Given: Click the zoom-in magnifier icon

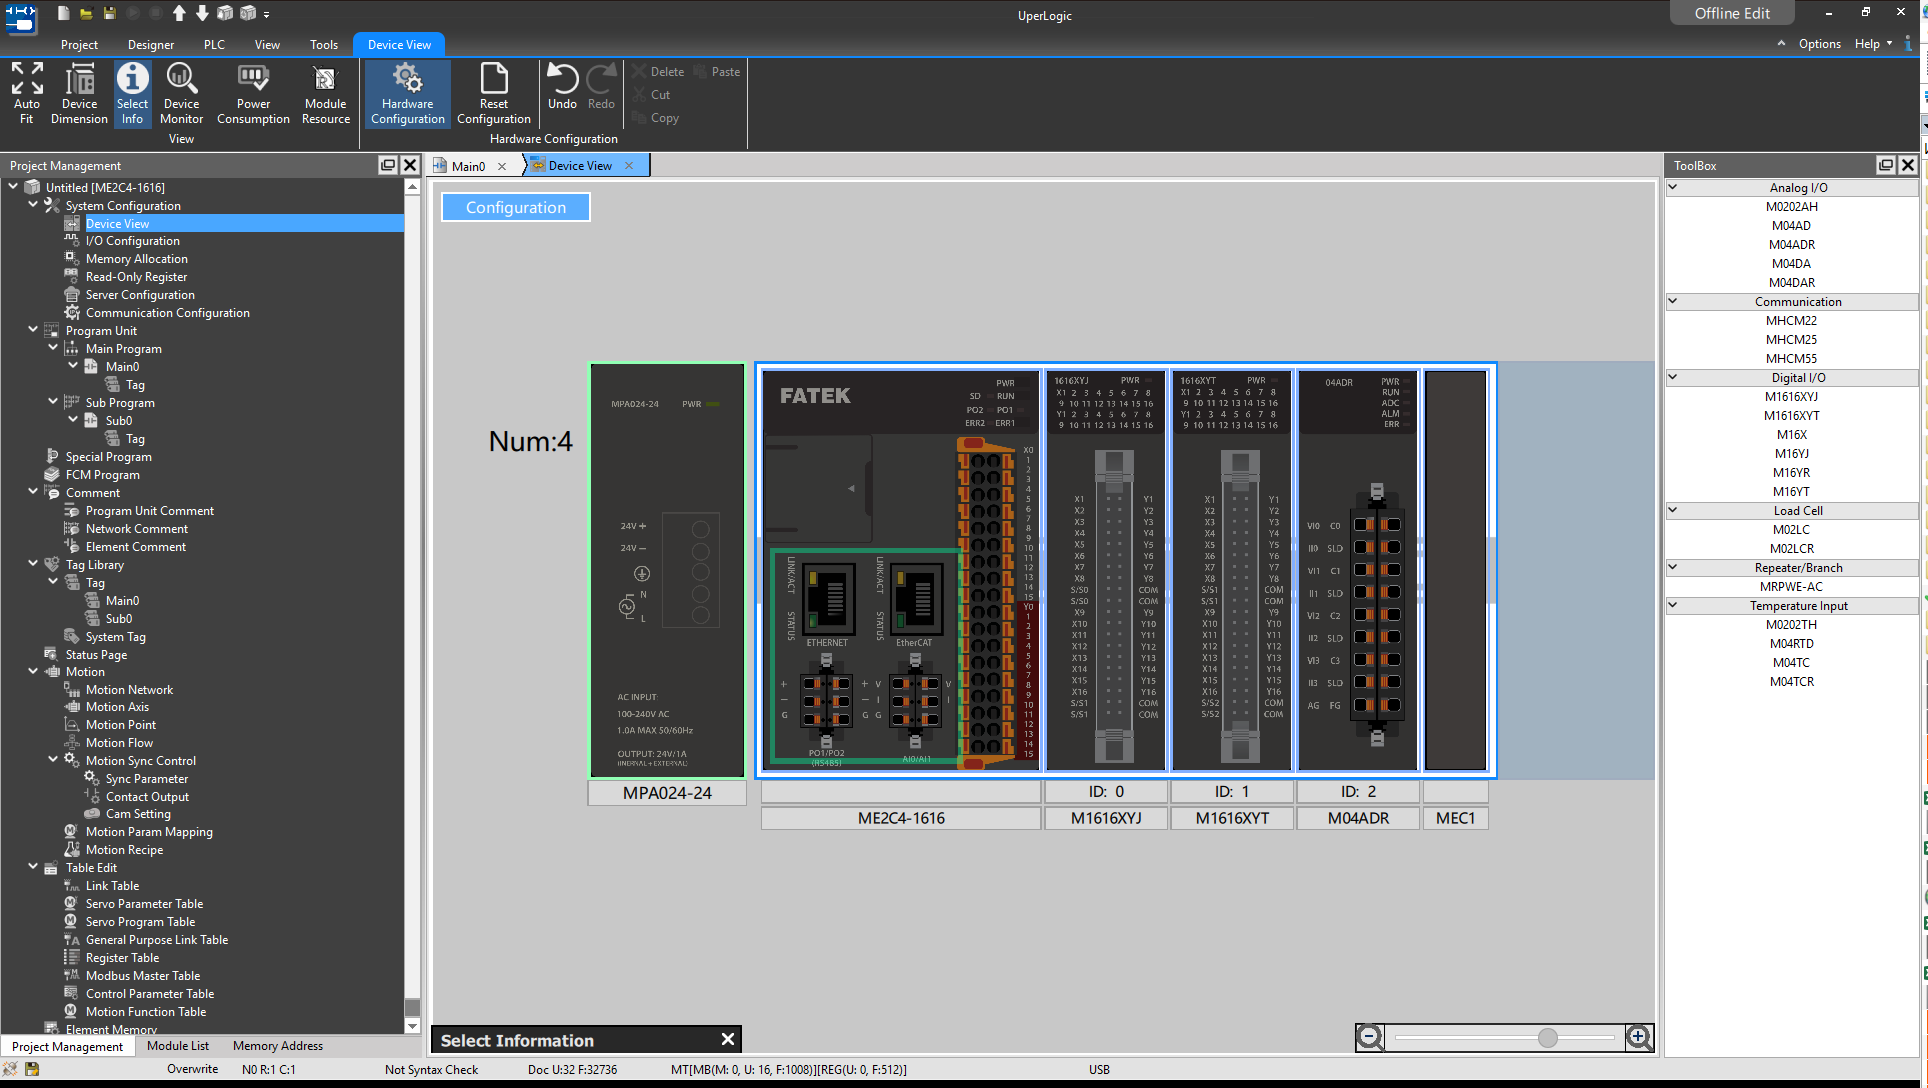Looking at the screenshot, I should [1639, 1038].
